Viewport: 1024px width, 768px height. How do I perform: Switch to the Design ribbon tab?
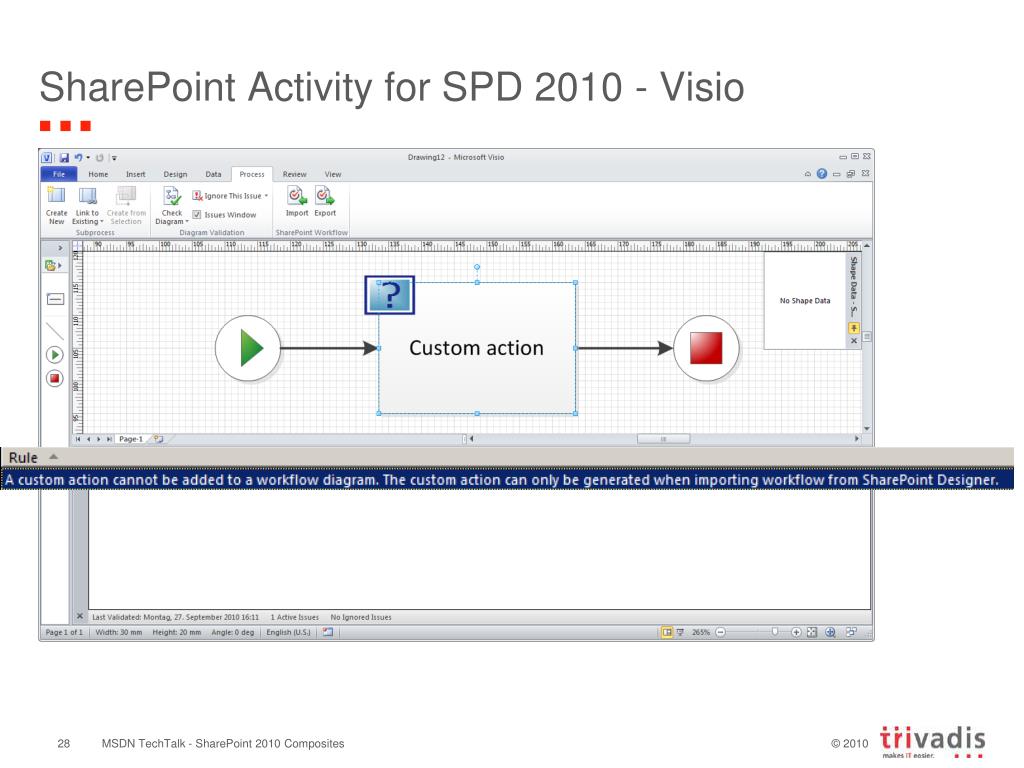175,174
